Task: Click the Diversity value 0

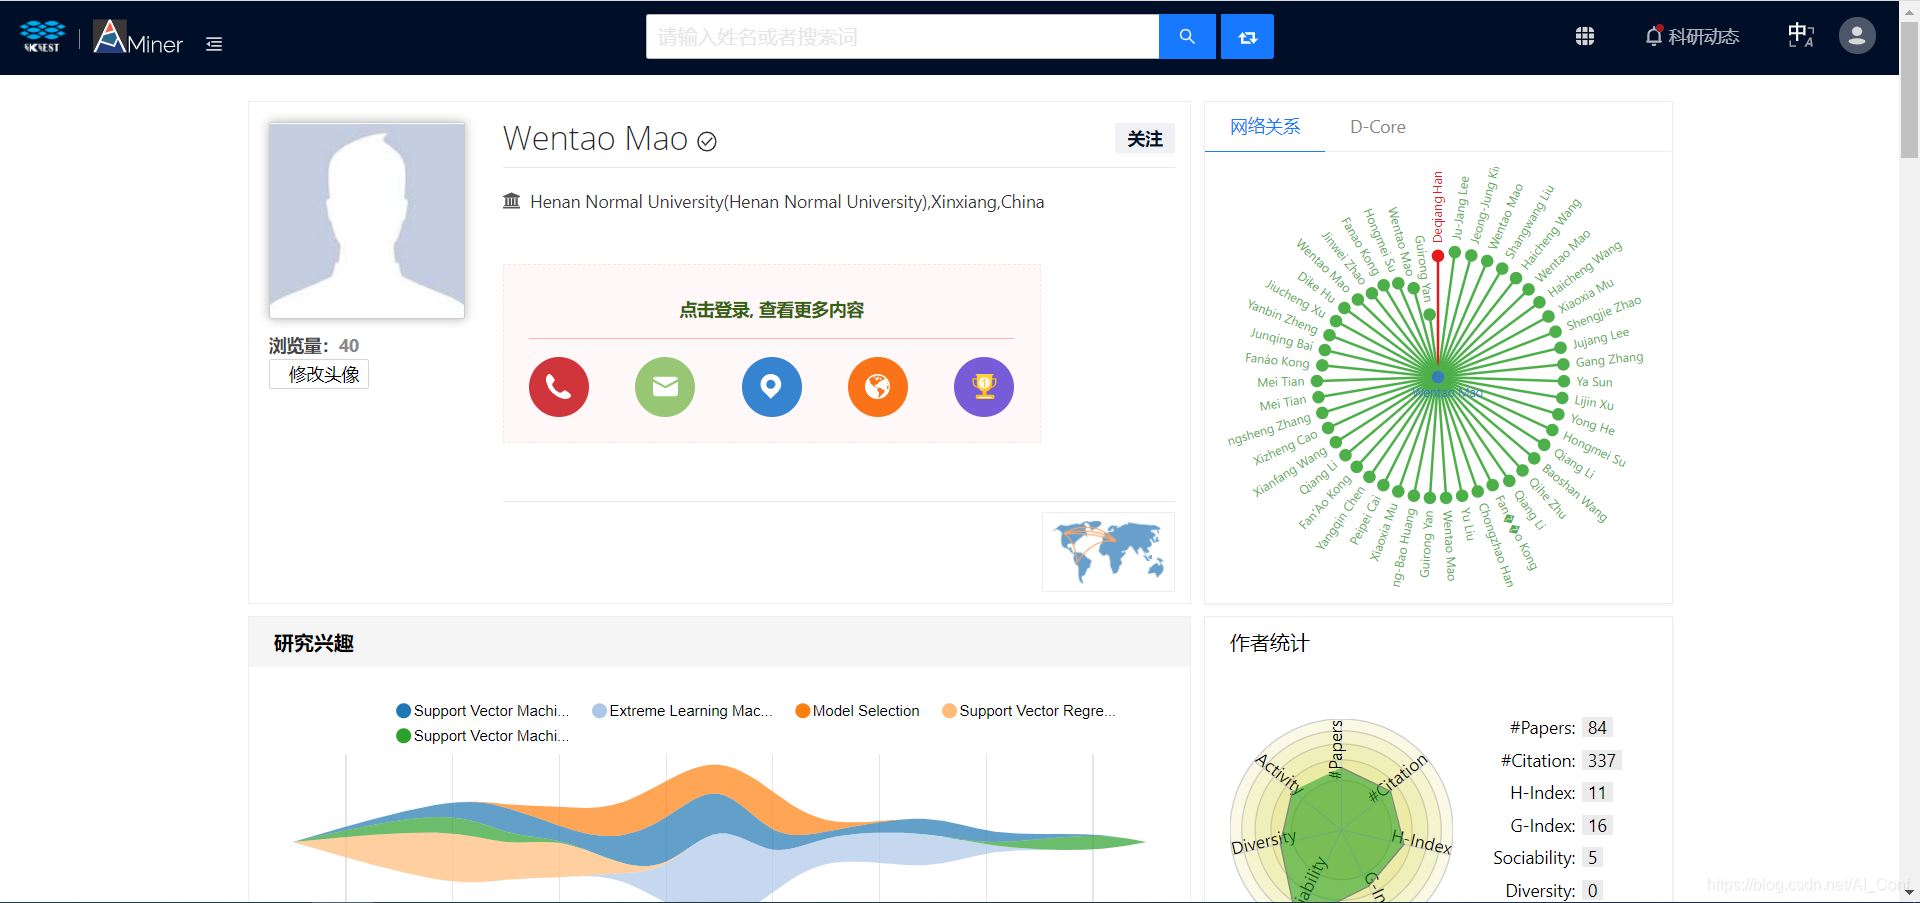Action: tap(1592, 891)
